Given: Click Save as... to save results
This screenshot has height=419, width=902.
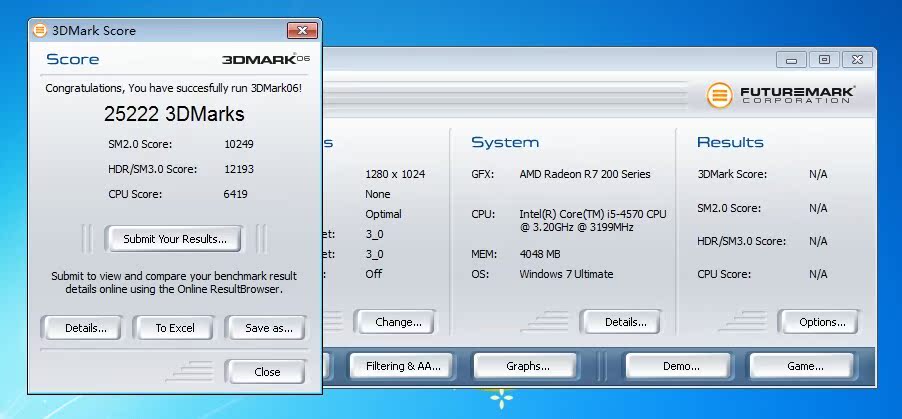Looking at the screenshot, I should [266, 328].
